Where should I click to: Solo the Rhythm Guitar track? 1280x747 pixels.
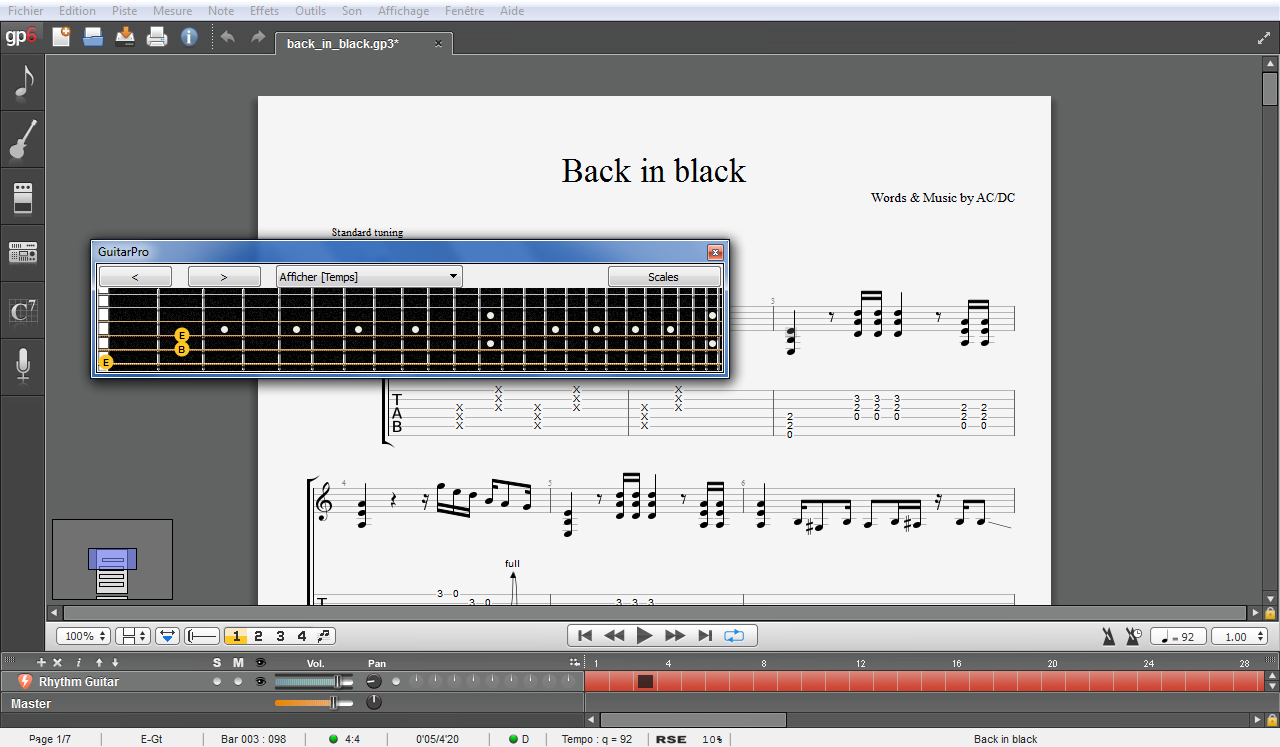(x=217, y=681)
